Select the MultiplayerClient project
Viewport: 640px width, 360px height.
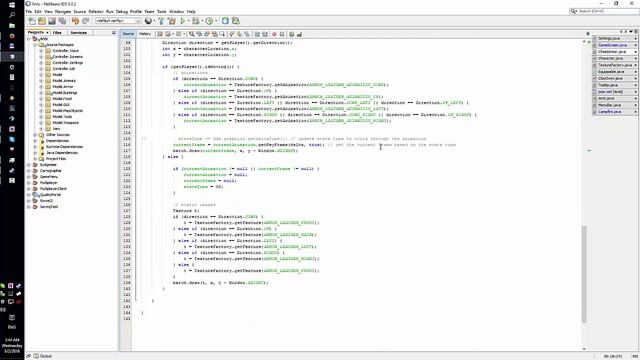(53, 189)
